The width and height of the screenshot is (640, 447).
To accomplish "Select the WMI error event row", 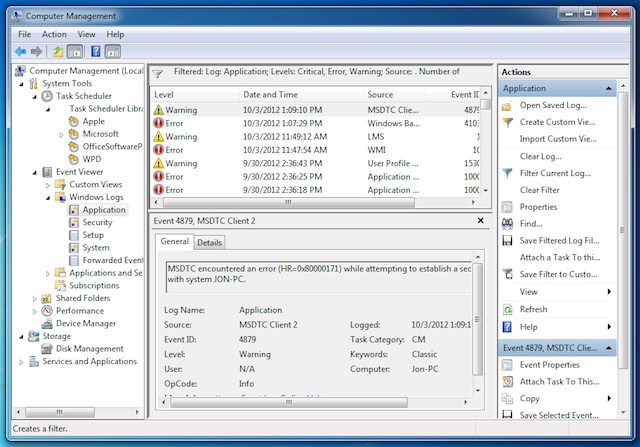I will click(316, 150).
